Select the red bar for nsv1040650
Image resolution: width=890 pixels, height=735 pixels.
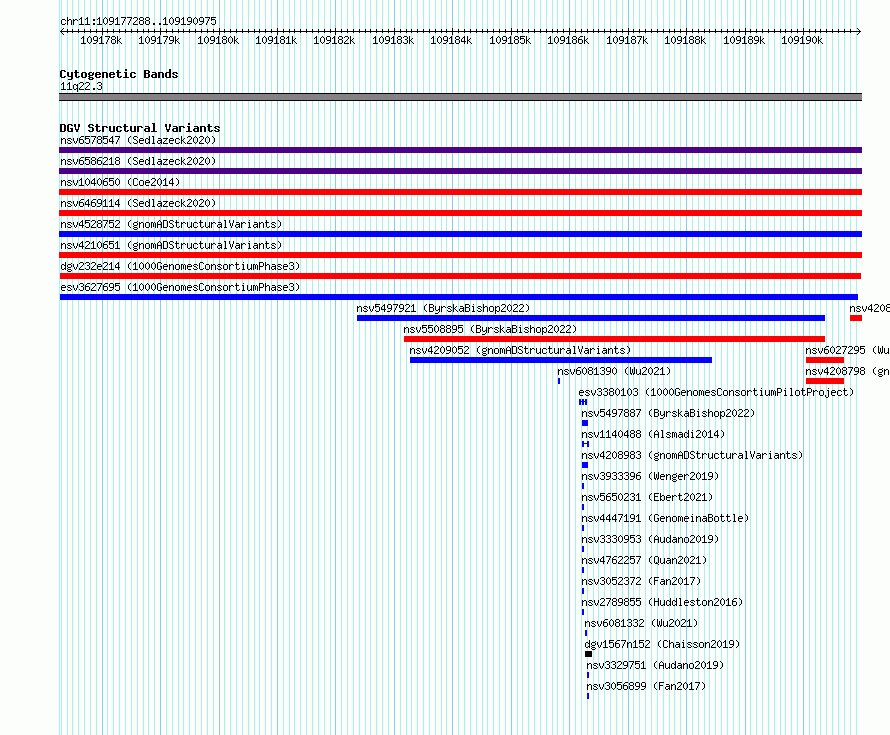point(460,192)
